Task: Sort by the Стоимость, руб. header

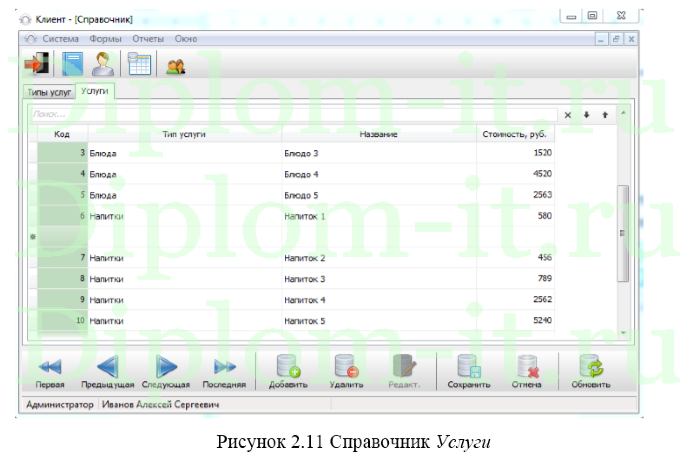Action: tap(515, 134)
